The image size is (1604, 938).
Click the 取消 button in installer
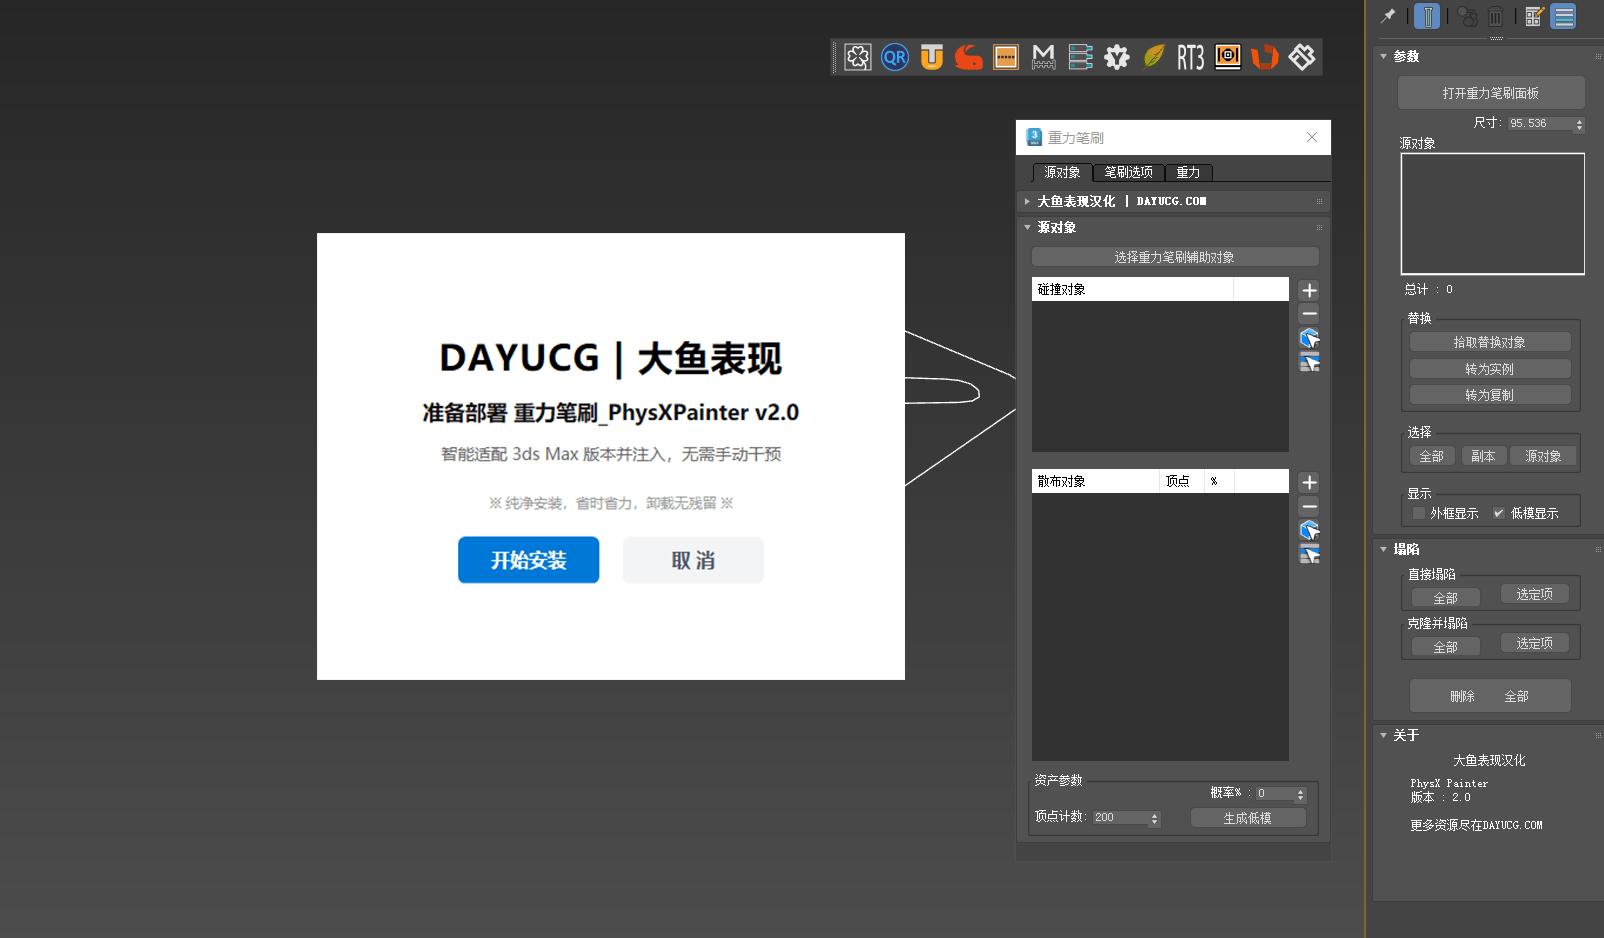tap(693, 560)
